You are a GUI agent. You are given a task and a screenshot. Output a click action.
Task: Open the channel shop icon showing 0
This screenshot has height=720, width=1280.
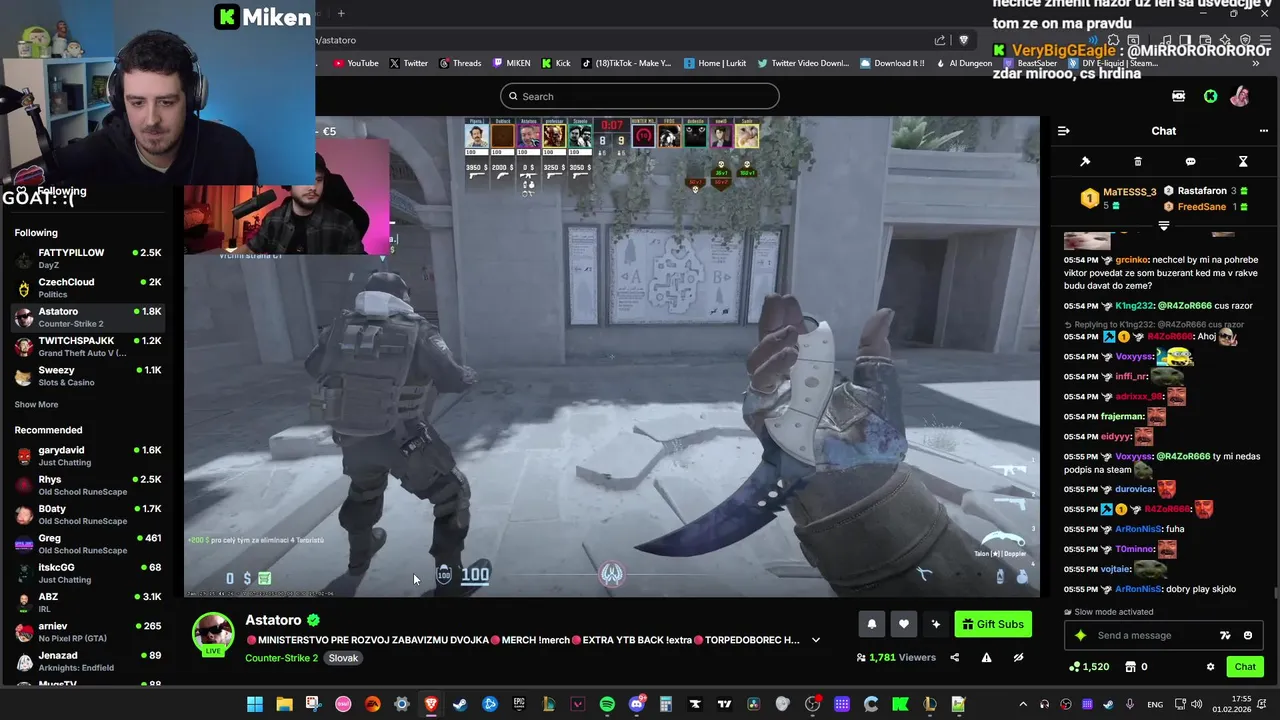pos(1136,666)
